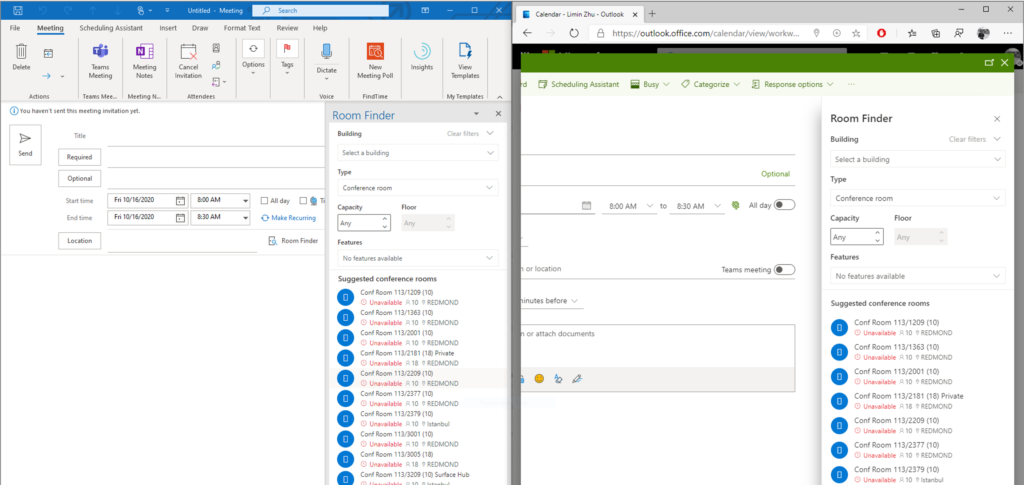The height and width of the screenshot is (485, 1024).
Task: Select Conf Room 113/2181 (18) Private in desktop
Action: (417, 358)
